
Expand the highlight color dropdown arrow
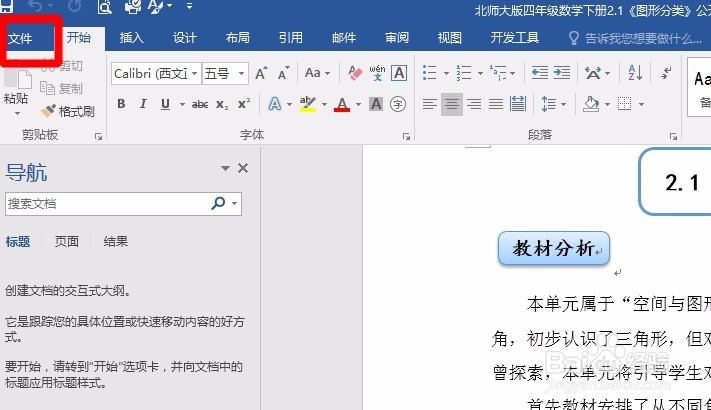click(324, 104)
